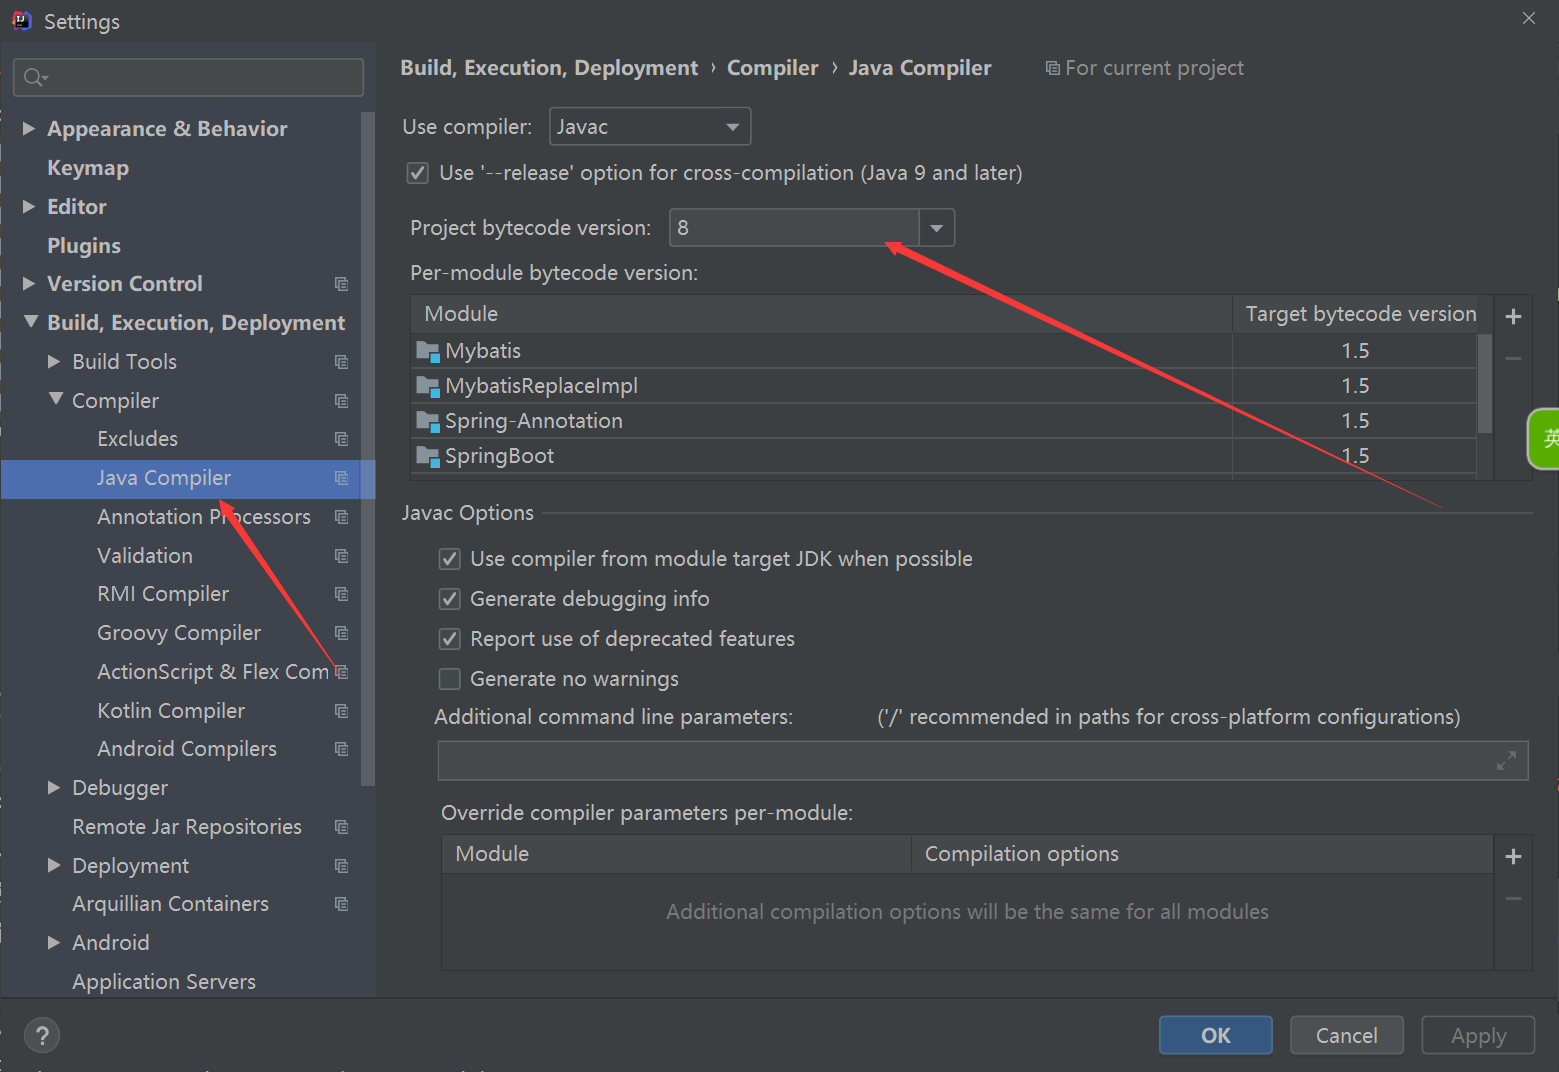Click the Compilation options column header
The height and width of the screenshot is (1072, 1559).
[x=1202, y=854]
